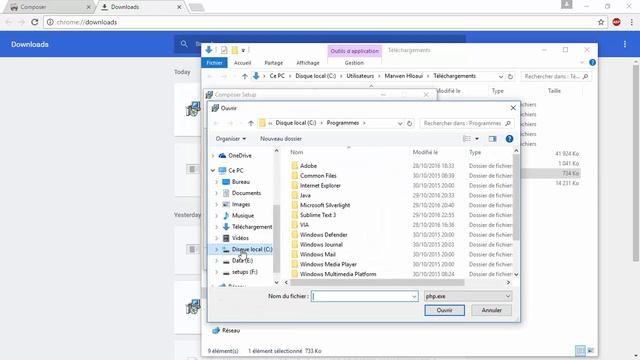Screen dimensions: 640x360
Task: Open the Downloads page three-dot menu
Action: pyautogui.click(x=624, y=44)
